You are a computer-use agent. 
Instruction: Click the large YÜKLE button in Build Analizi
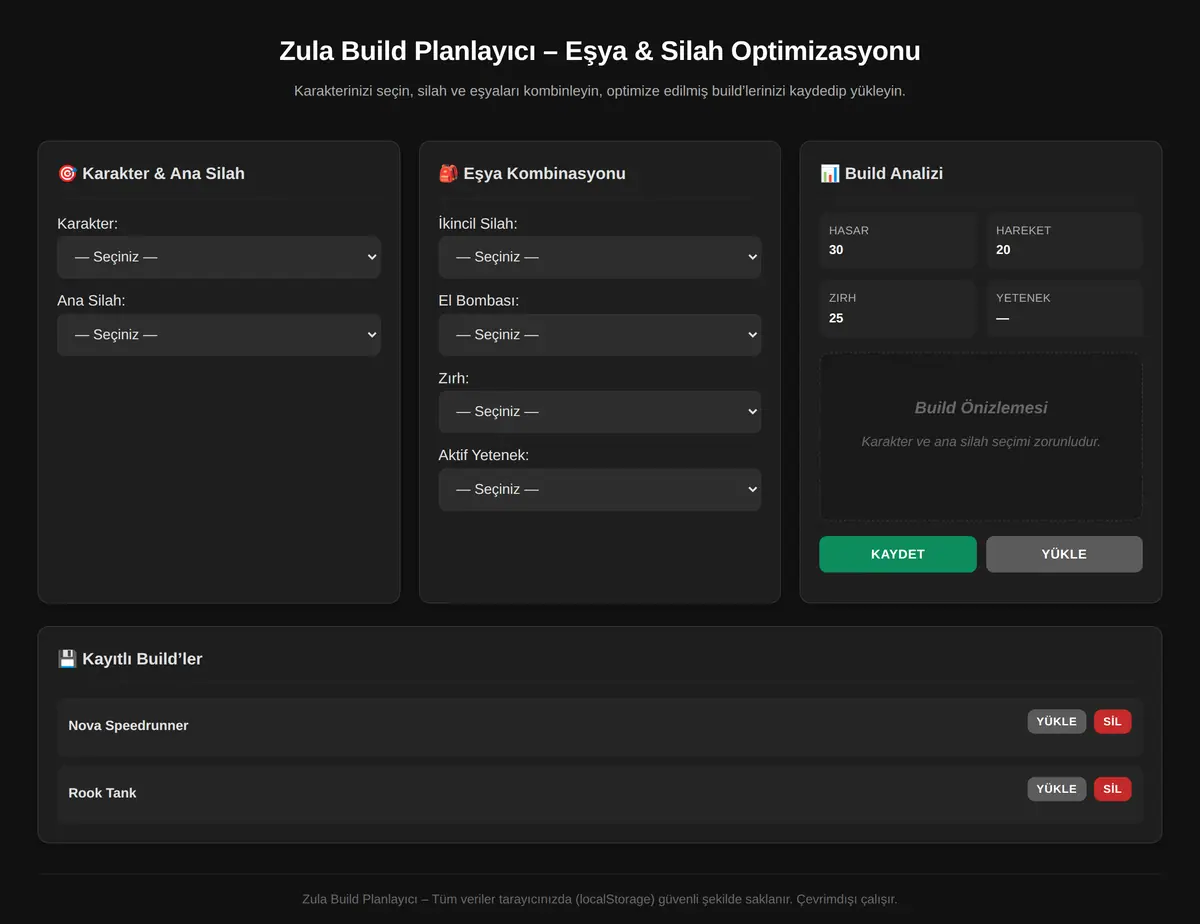coord(1064,554)
